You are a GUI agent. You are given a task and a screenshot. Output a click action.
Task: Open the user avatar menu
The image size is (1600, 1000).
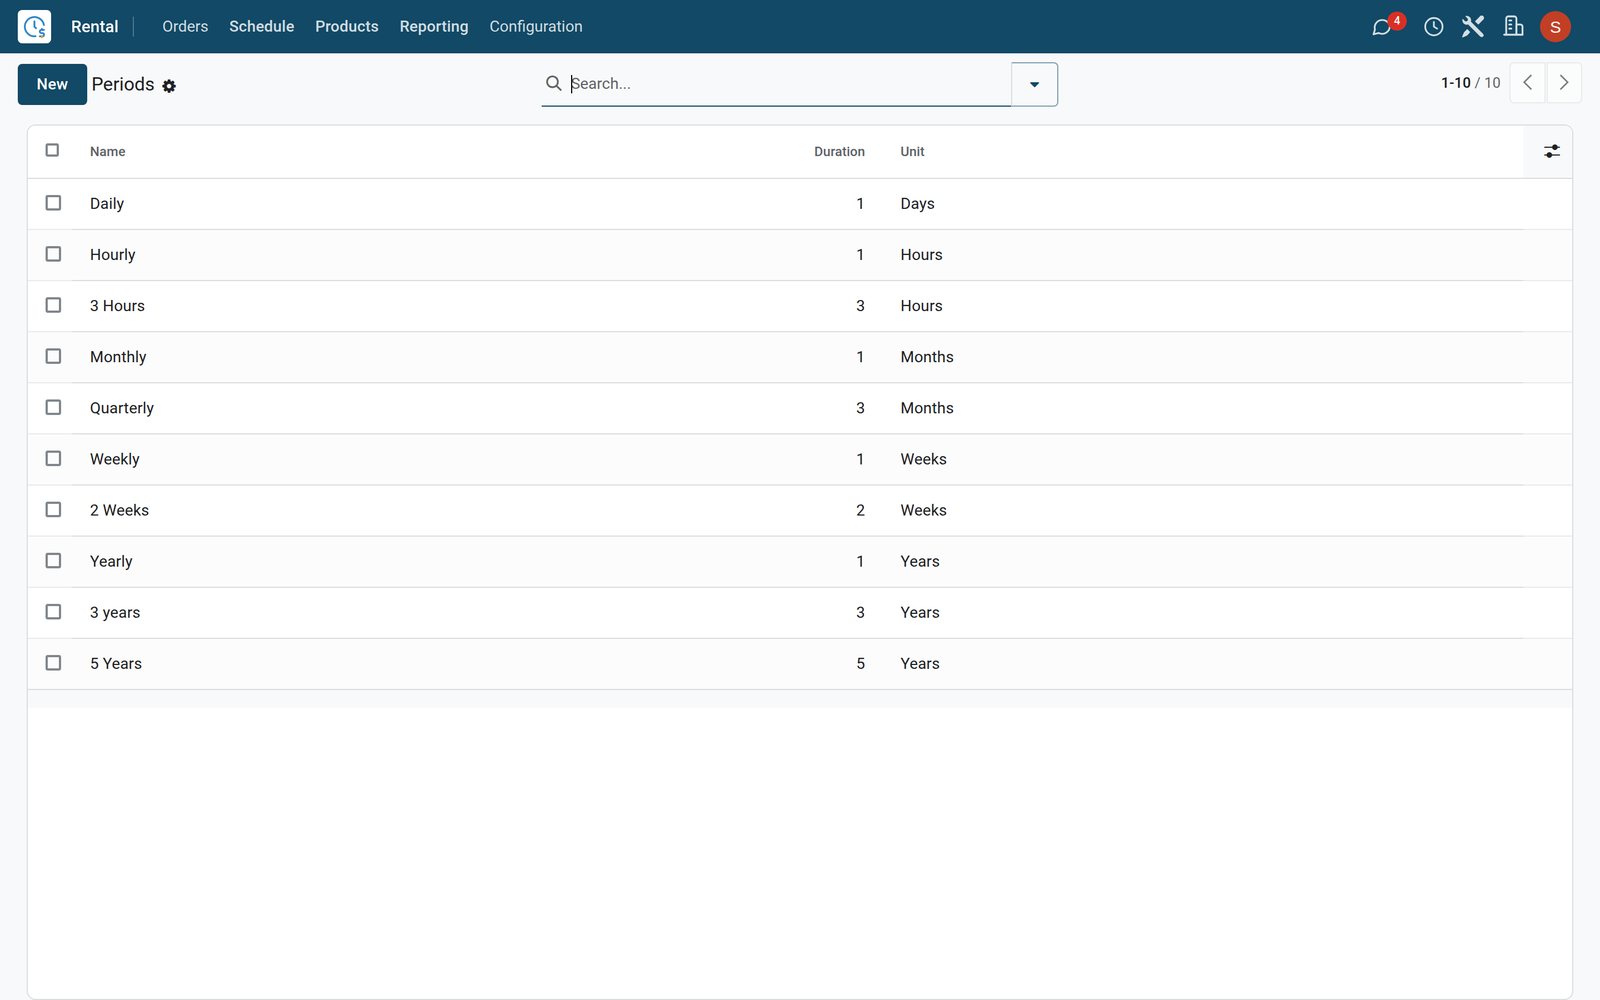point(1555,27)
